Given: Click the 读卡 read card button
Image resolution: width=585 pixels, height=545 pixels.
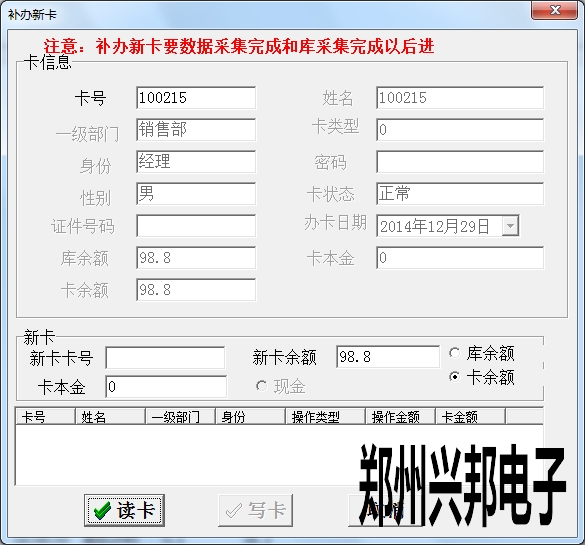Looking at the screenshot, I should [124, 510].
